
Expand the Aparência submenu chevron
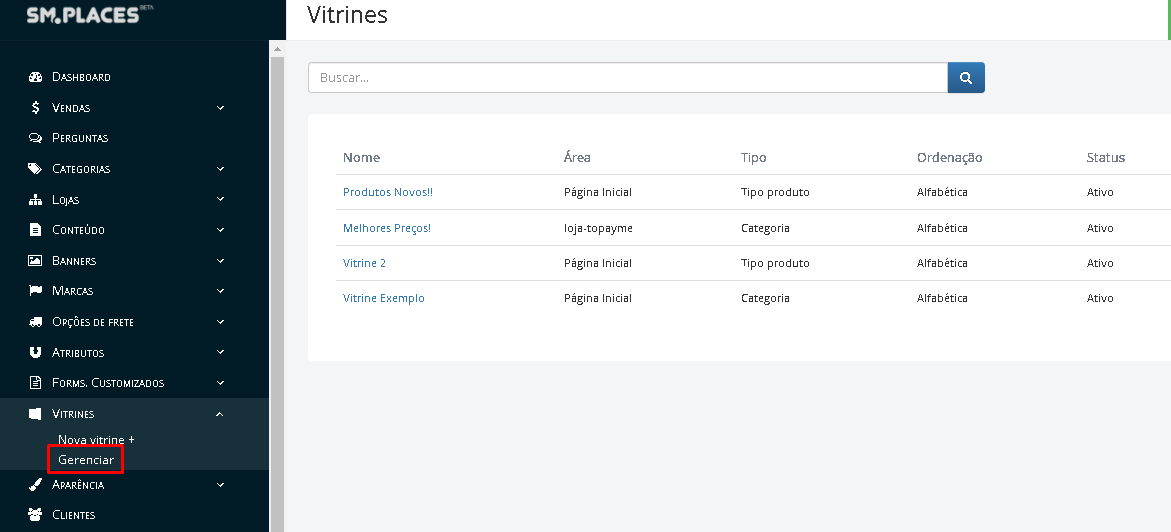pos(221,485)
